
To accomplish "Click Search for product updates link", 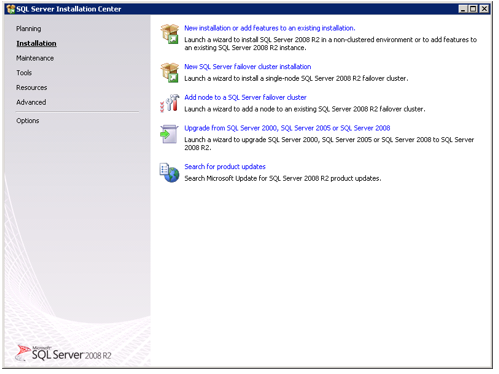I will click(x=225, y=167).
